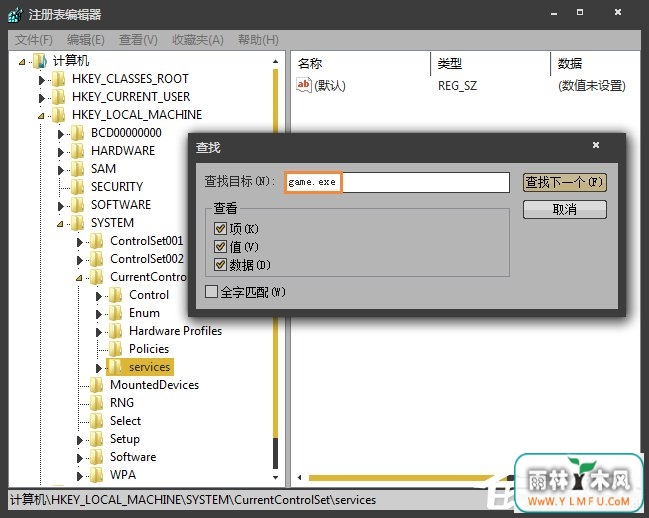The height and width of the screenshot is (518, 649).
Task: Click the REG_SZ type cell
Action: point(457,86)
